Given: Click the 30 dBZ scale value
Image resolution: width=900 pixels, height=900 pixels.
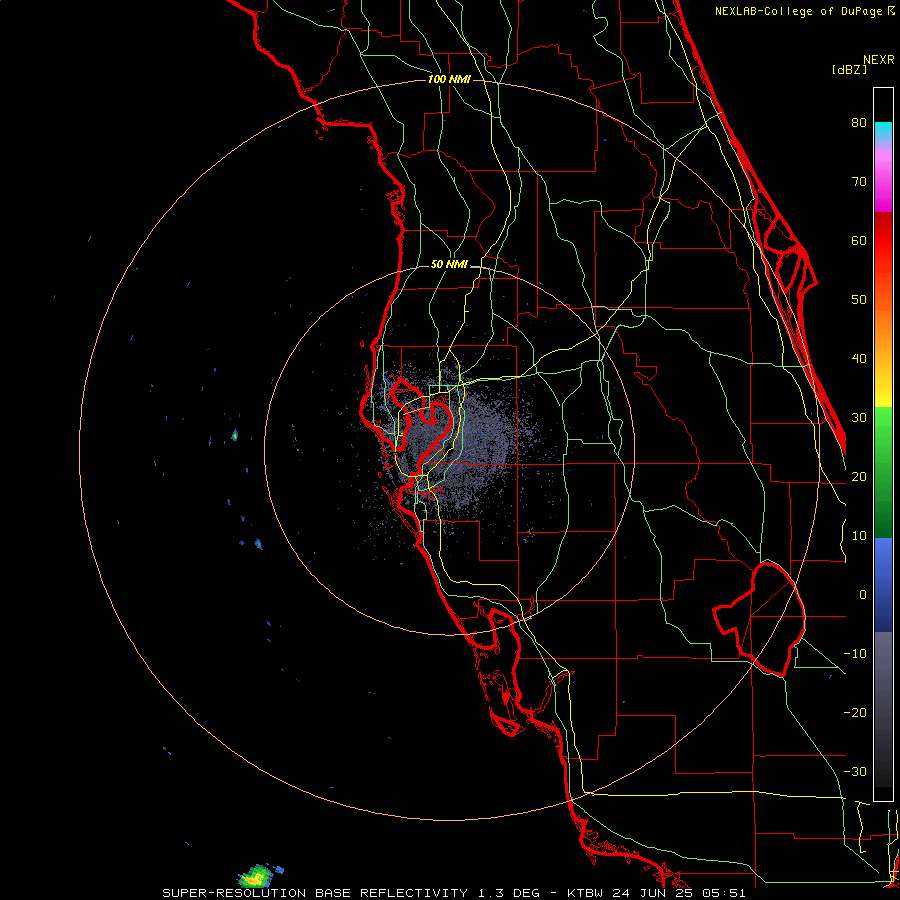Looking at the screenshot, I should tap(859, 418).
